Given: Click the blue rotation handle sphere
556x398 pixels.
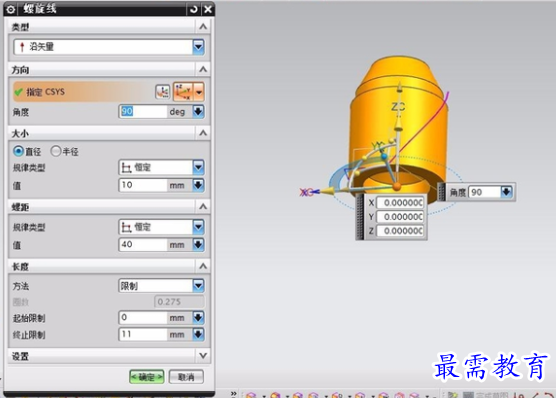Looking at the screenshot, I should pos(384,156).
